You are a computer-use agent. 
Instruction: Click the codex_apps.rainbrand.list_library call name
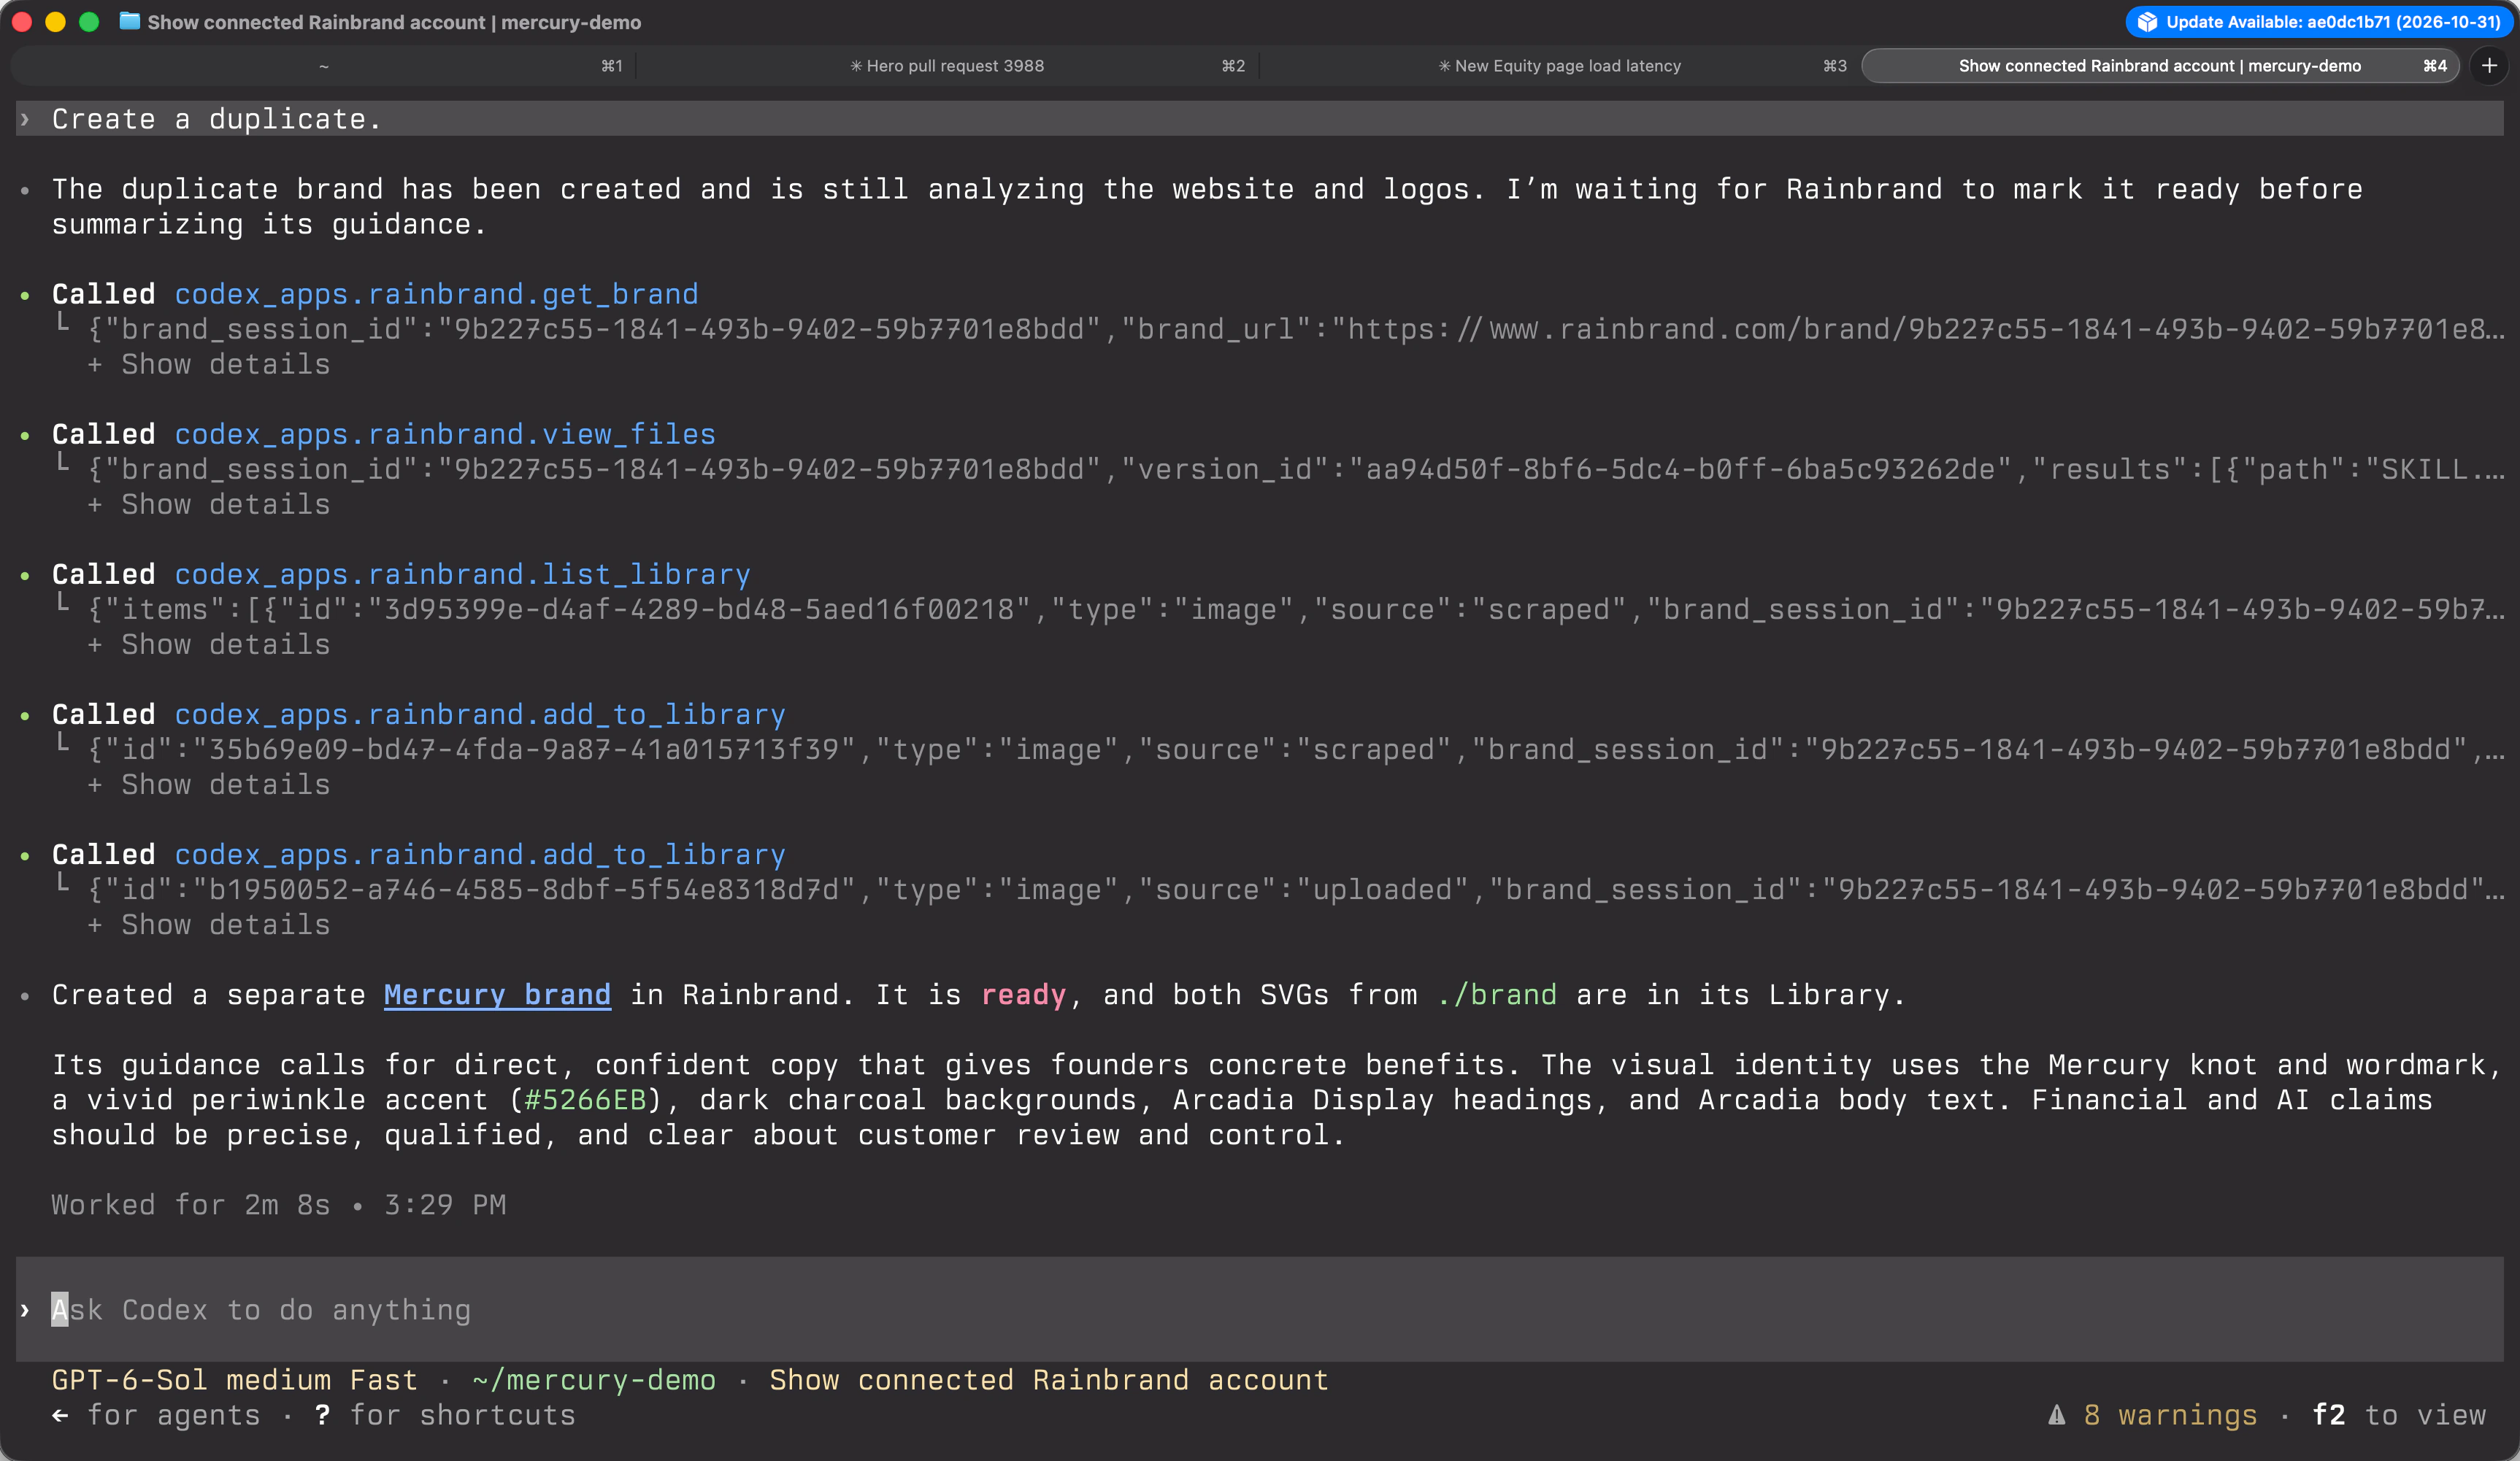pyautogui.click(x=462, y=574)
